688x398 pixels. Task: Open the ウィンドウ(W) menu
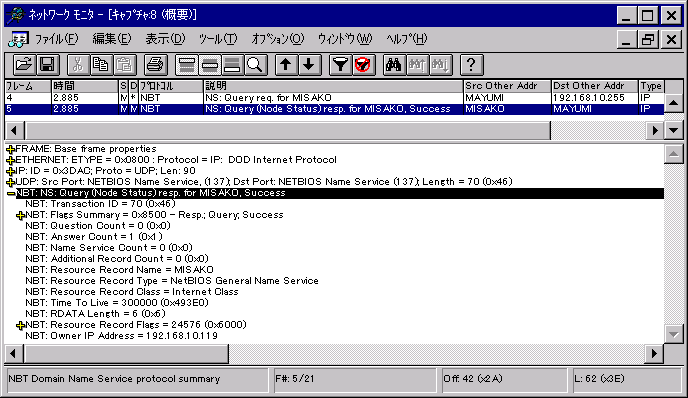(345, 39)
